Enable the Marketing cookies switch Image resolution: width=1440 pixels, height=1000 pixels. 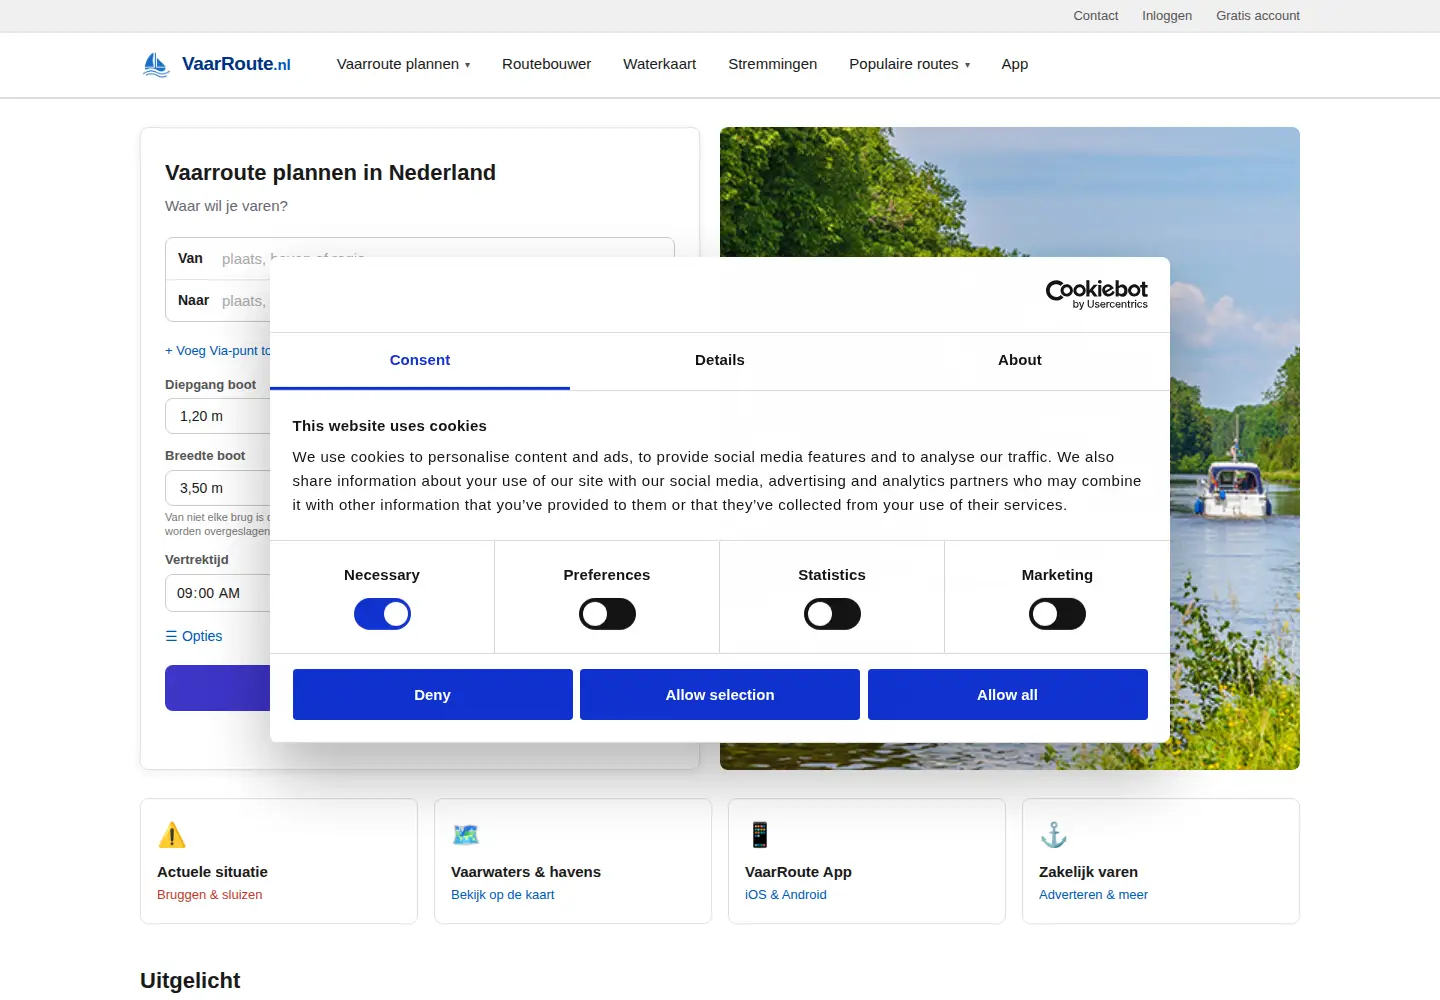(x=1057, y=614)
